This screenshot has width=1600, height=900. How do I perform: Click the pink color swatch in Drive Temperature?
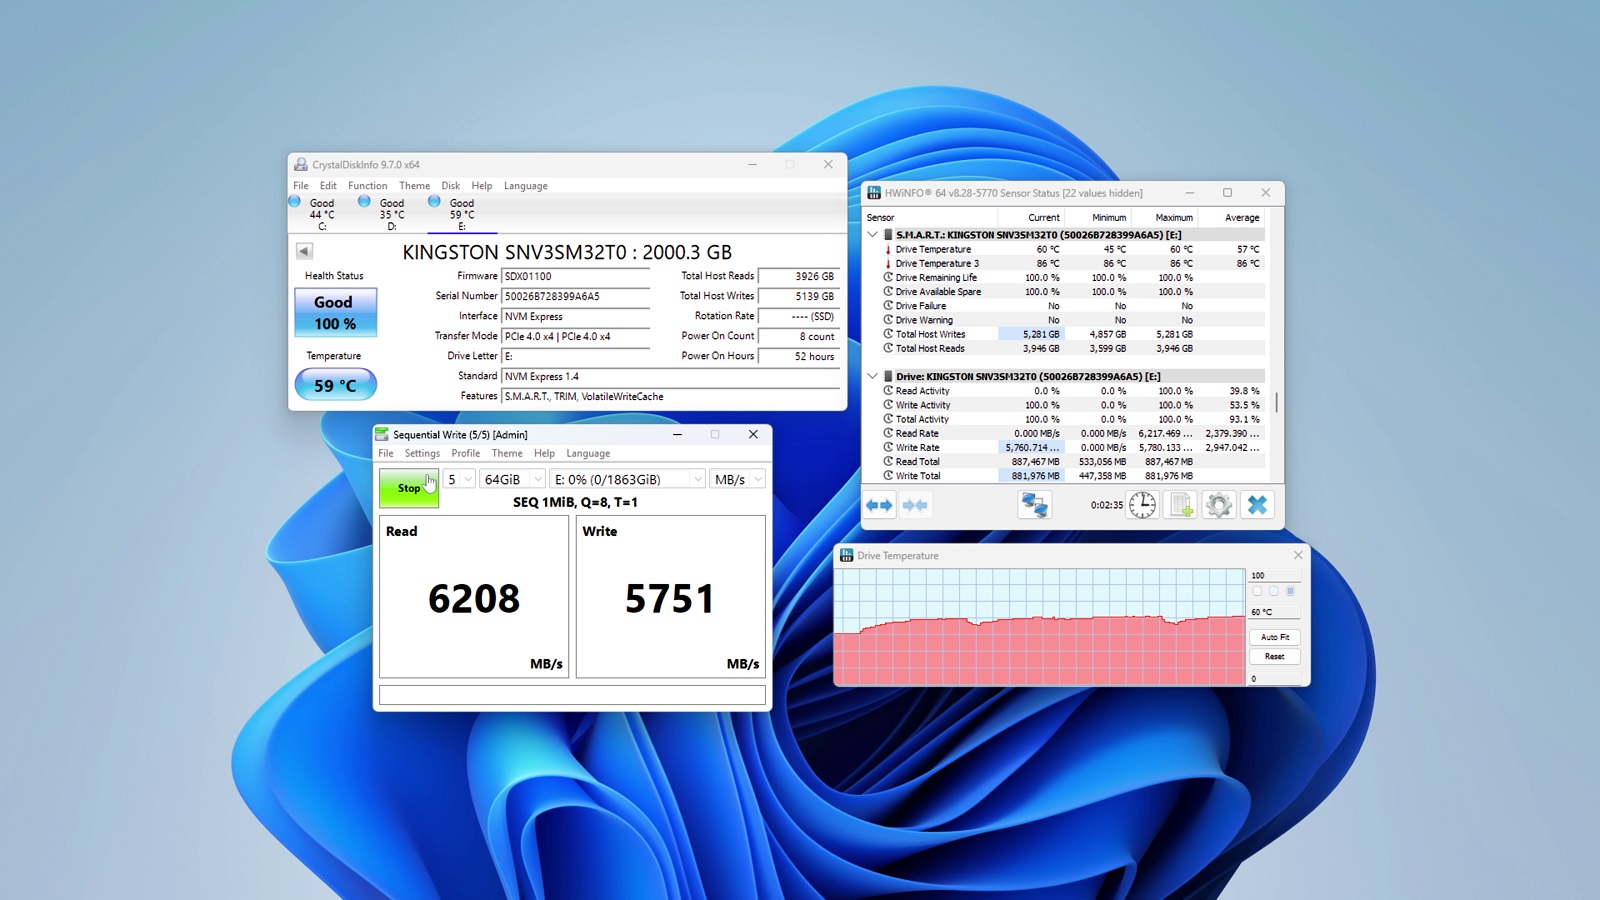click(x=1257, y=592)
